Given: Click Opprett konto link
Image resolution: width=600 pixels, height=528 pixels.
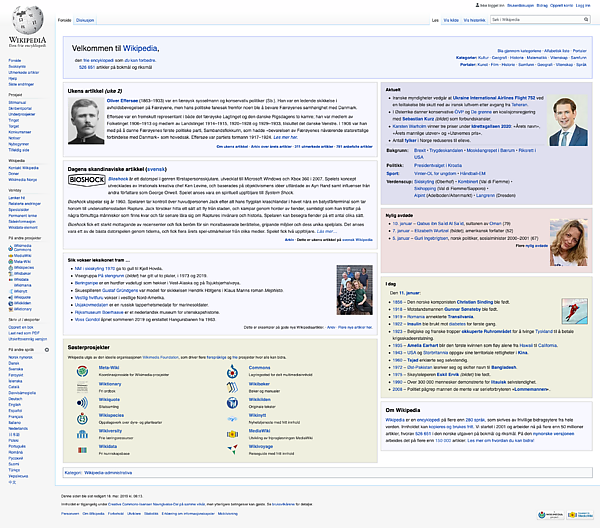Looking at the screenshot, I should coord(561,5).
